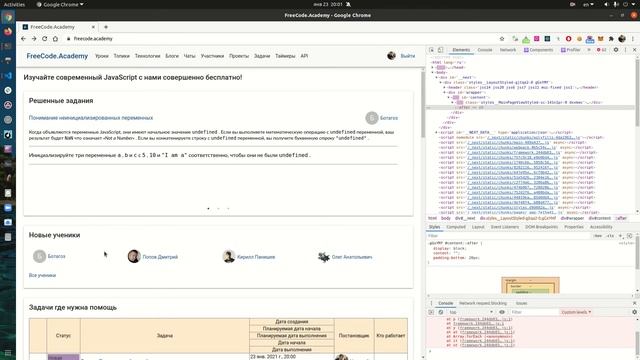The height and width of the screenshot is (360, 640).
Task: Bookmark this page with the star icon
Action: pyautogui.click(x=502, y=39)
